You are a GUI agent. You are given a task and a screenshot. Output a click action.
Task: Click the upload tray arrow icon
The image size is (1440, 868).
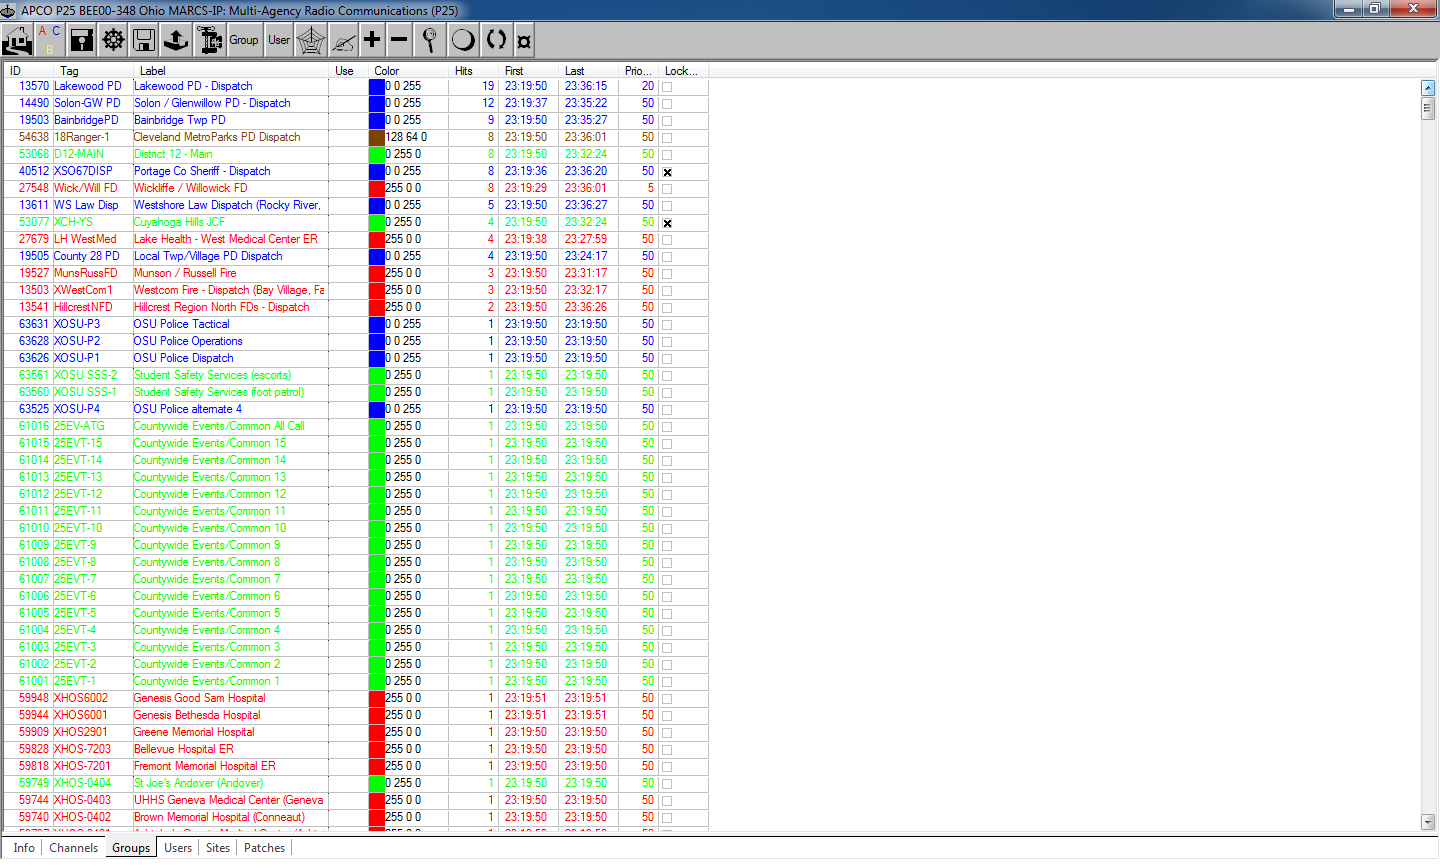(176, 40)
